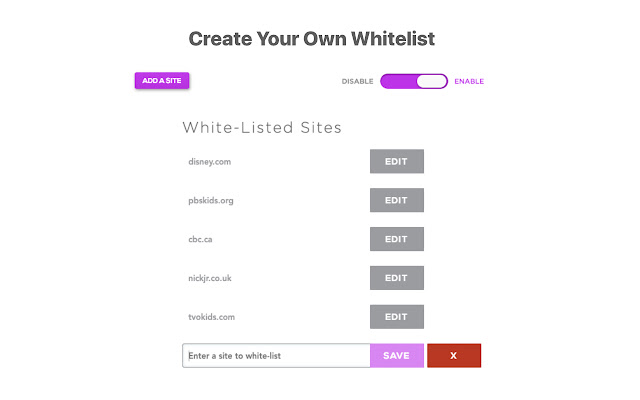Edit the disney.com entry
The width and height of the screenshot is (640, 400).
coord(396,161)
